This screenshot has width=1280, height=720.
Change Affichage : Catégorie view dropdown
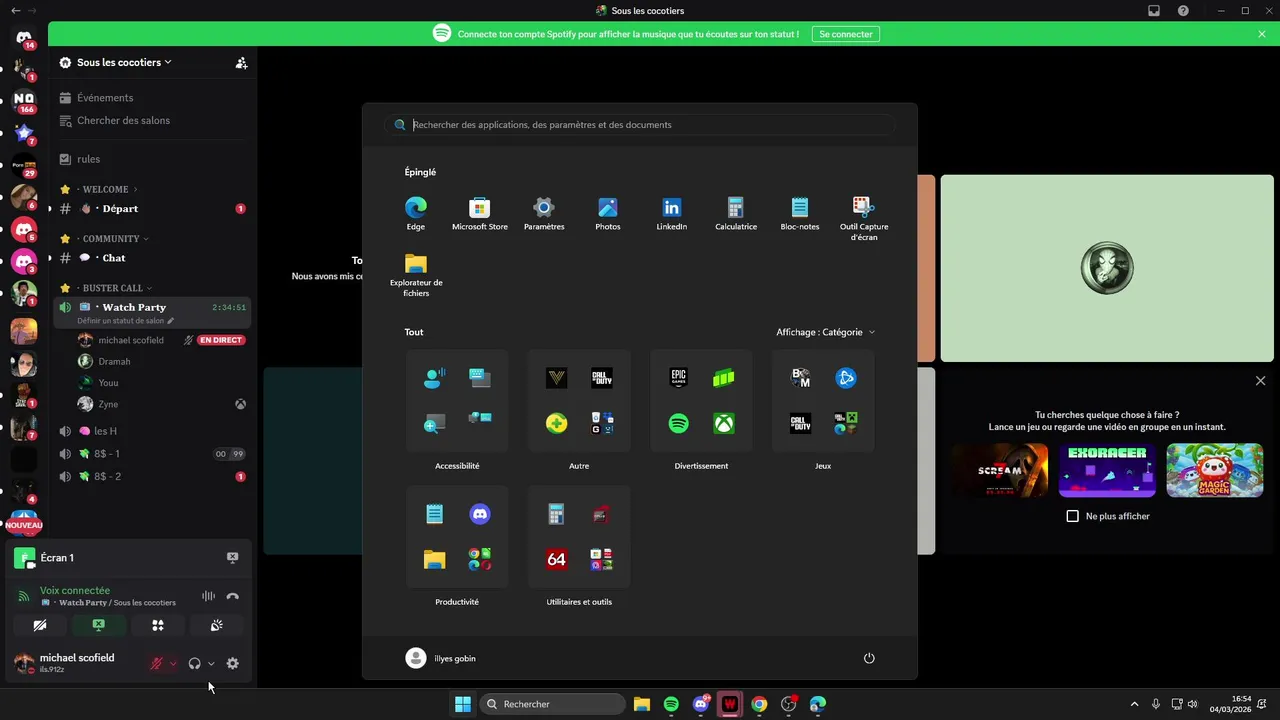[825, 332]
